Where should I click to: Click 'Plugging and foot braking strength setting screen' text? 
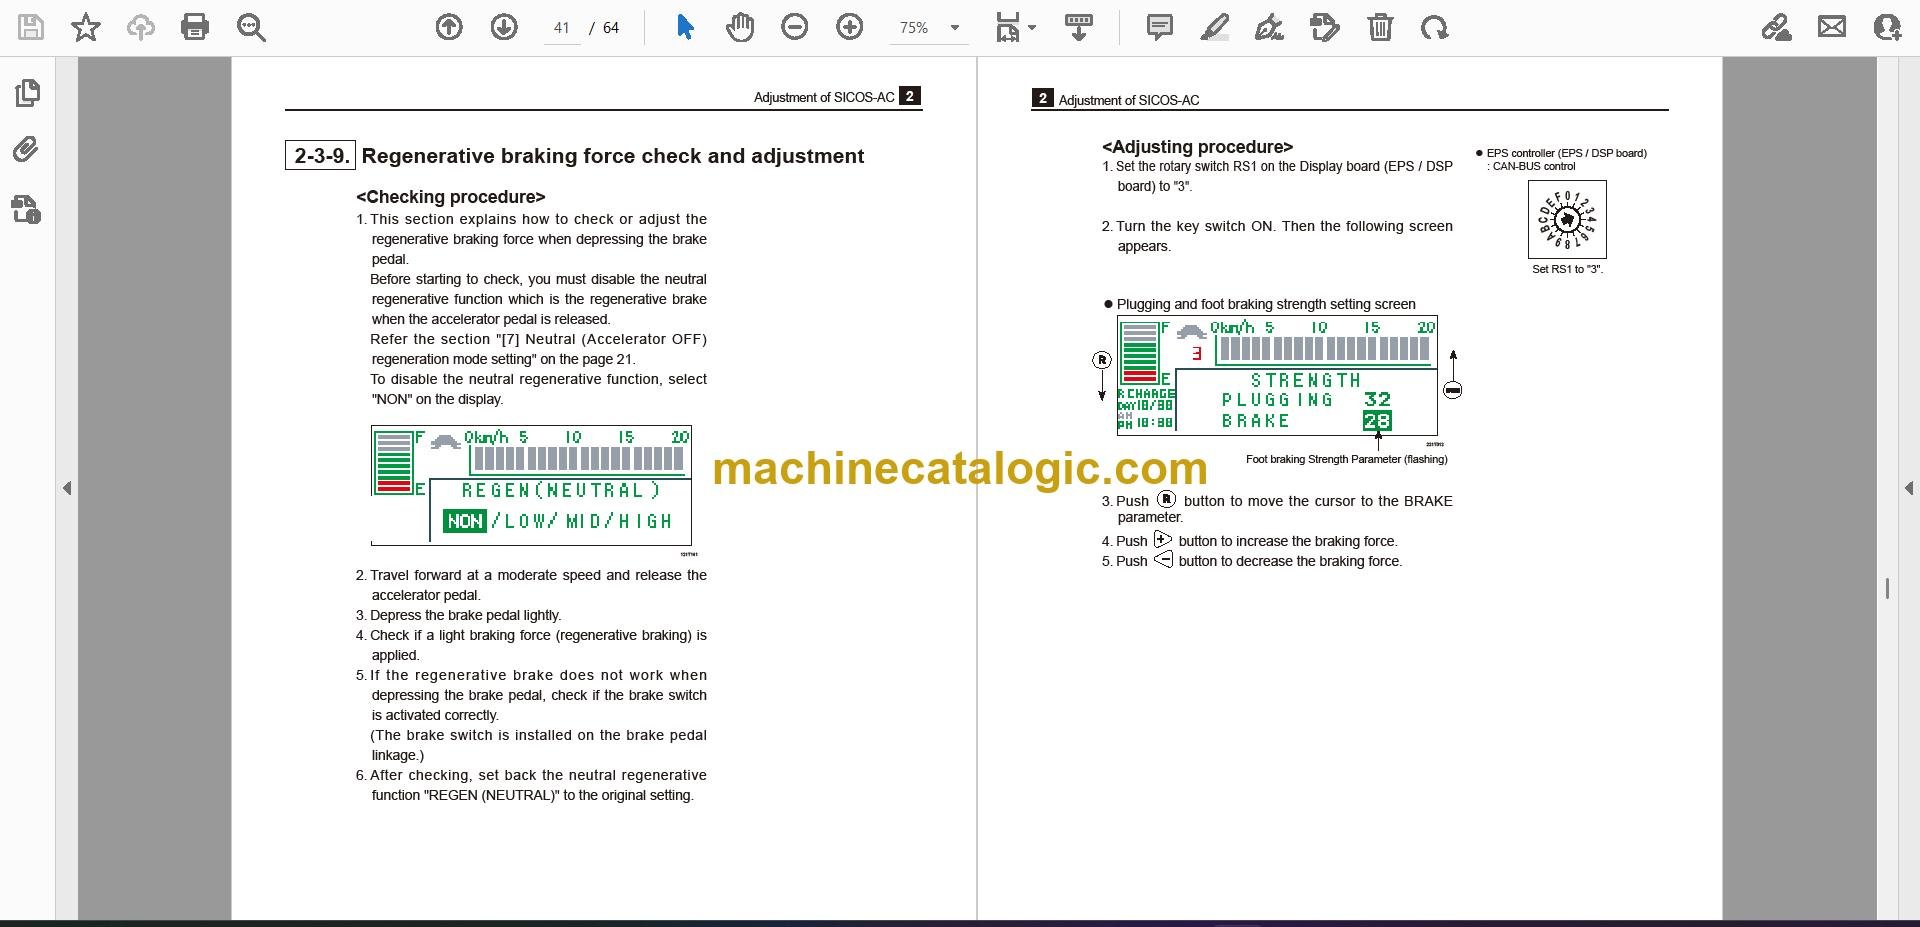(1266, 304)
